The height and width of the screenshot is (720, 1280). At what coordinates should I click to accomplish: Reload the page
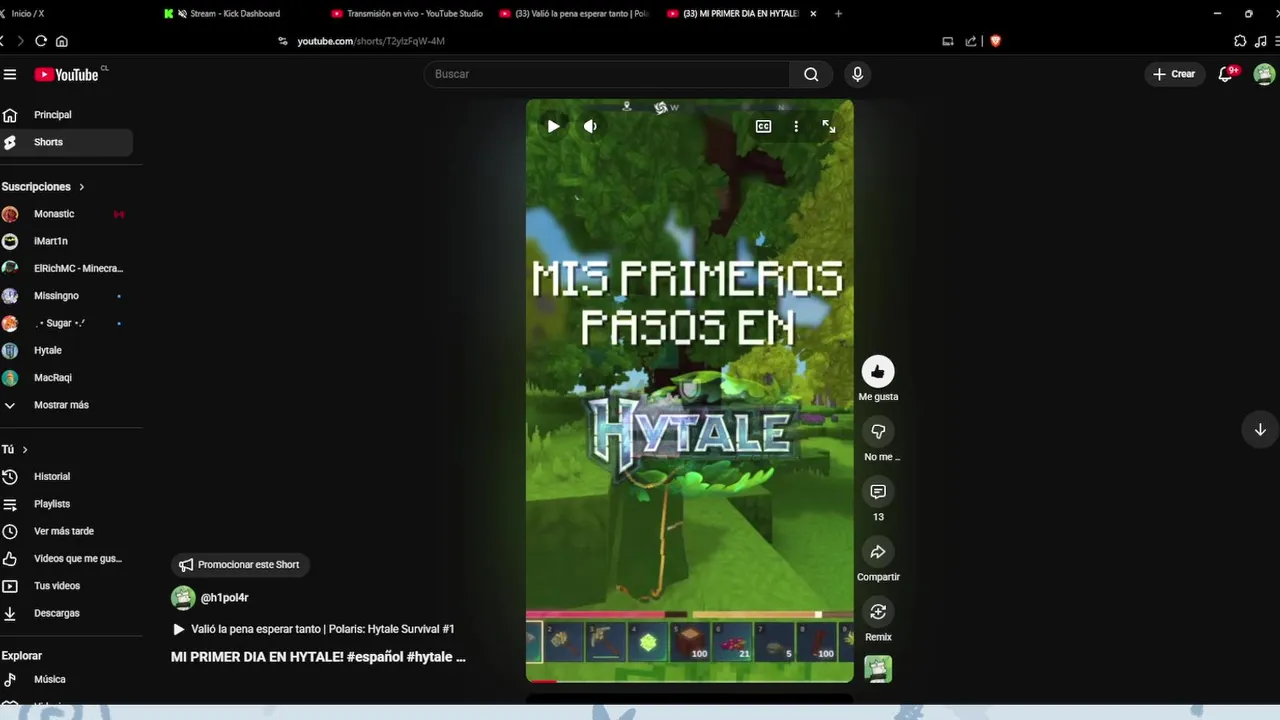(41, 41)
